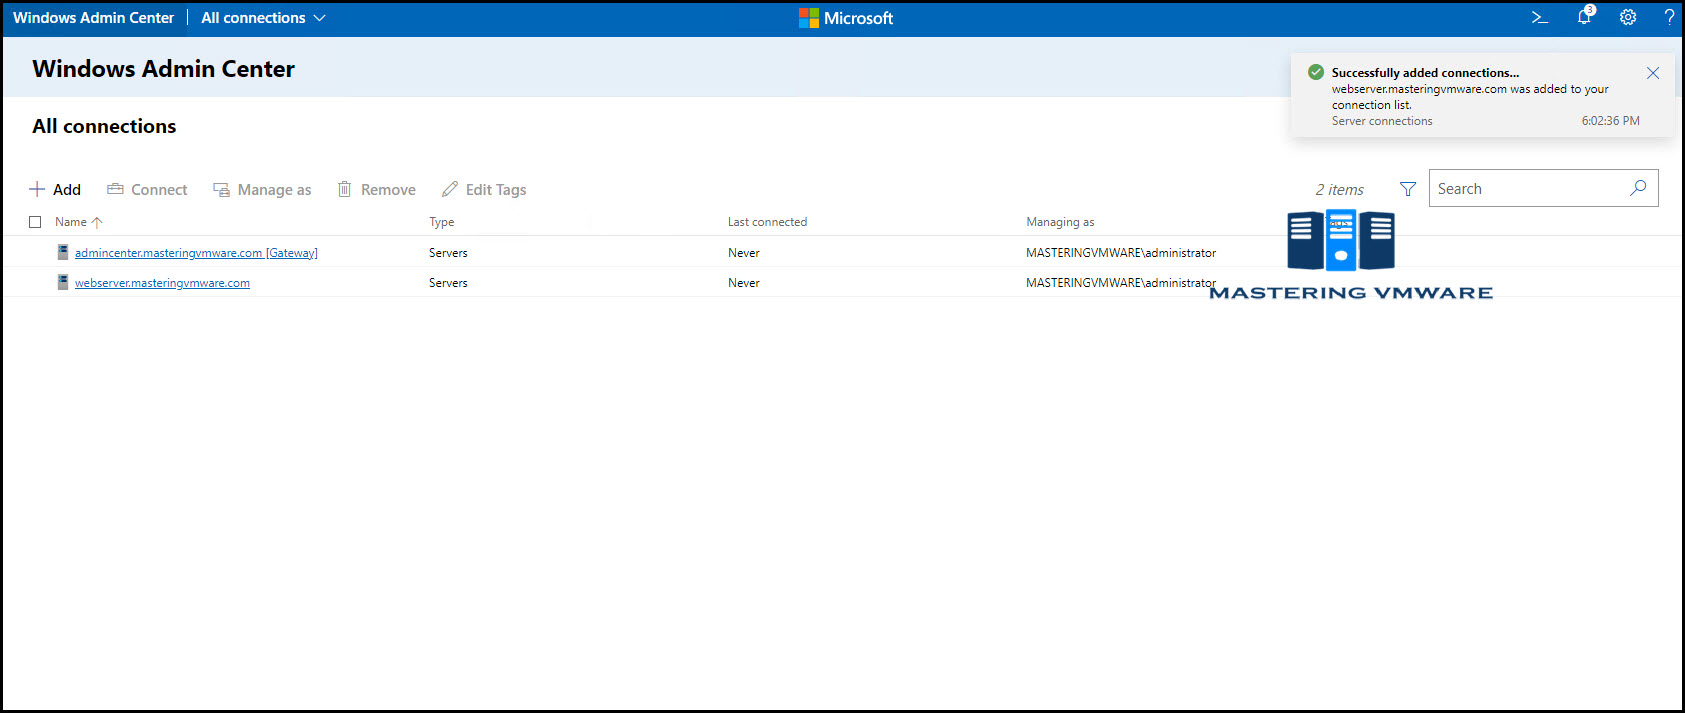Click the Connect toolbar button

pos(147,189)
